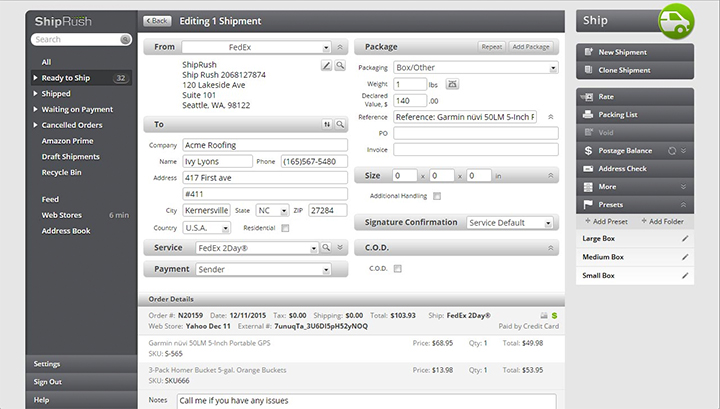Viewport: 720px width, 409px height.
Task: Open Amazon Prime in the sidebar
Action: (x=68, y=141)
